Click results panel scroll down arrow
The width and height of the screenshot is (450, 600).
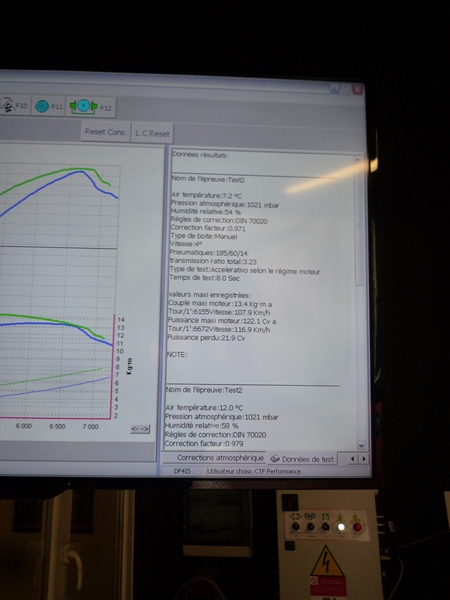(x=361, y=445)
